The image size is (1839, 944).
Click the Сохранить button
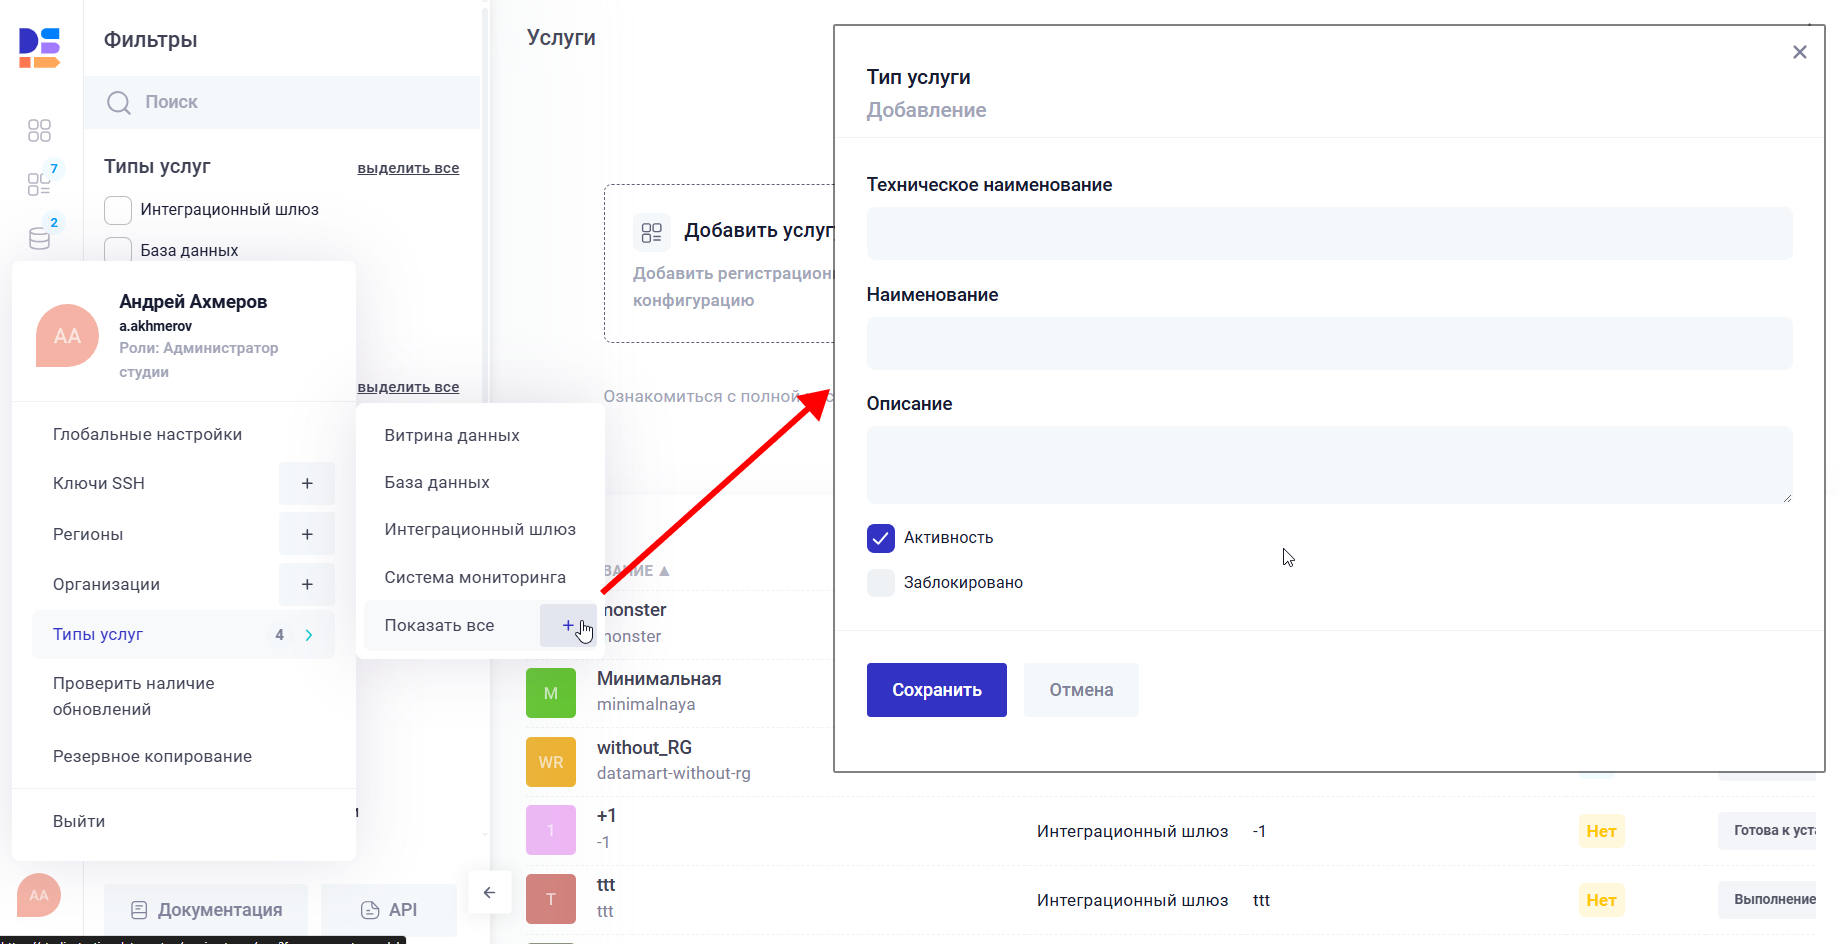tap(936, 689)
